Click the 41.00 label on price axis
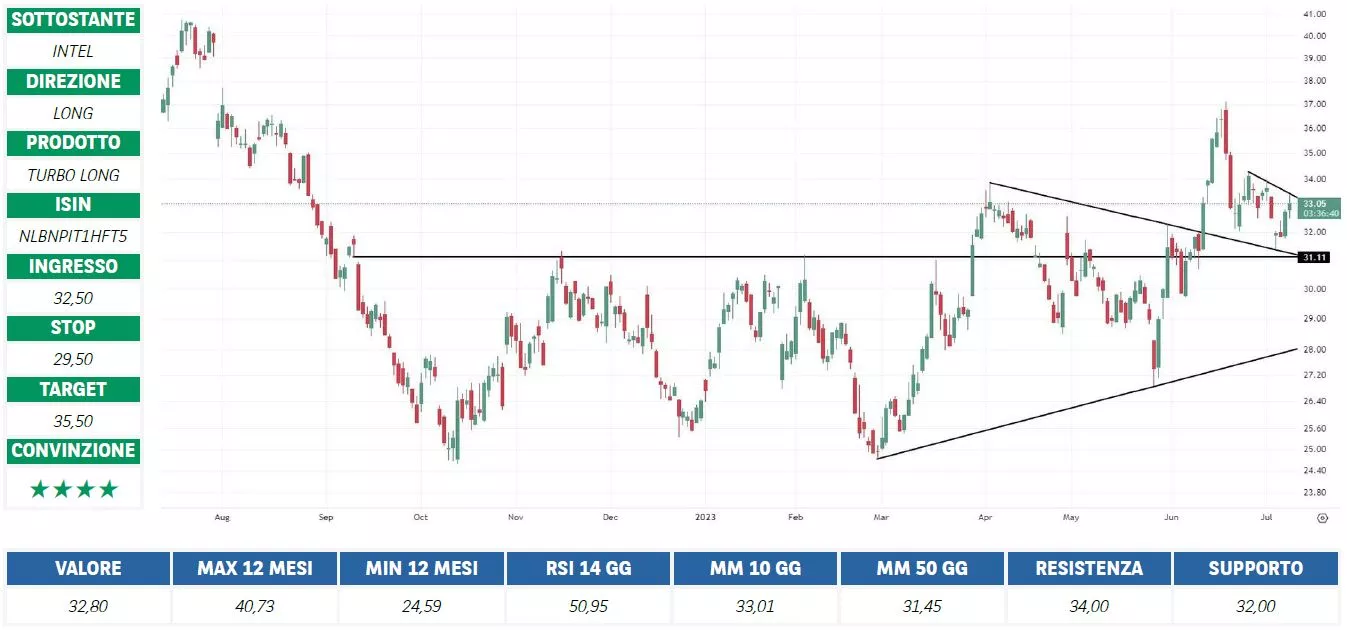The height and width of the screenshot is (630, 1347). [1314, 15]
